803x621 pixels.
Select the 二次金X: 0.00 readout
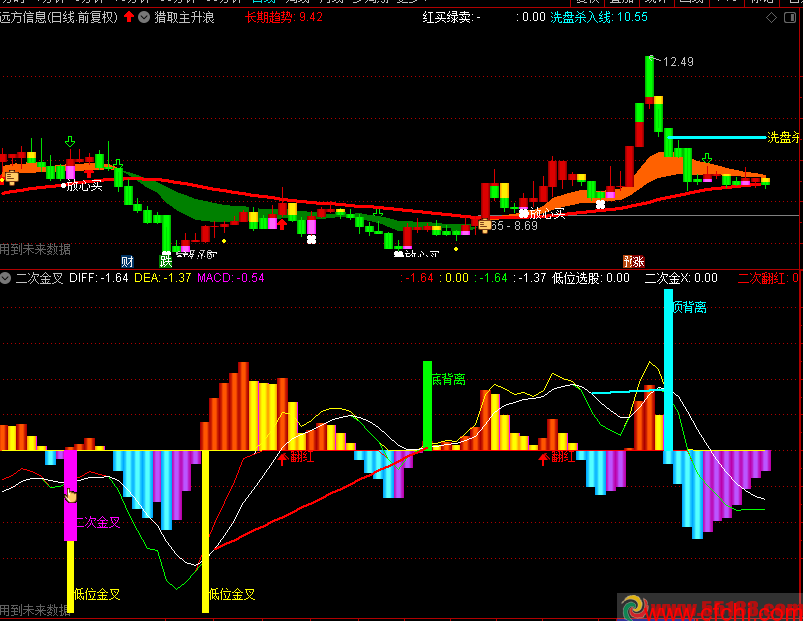[681, 278]
